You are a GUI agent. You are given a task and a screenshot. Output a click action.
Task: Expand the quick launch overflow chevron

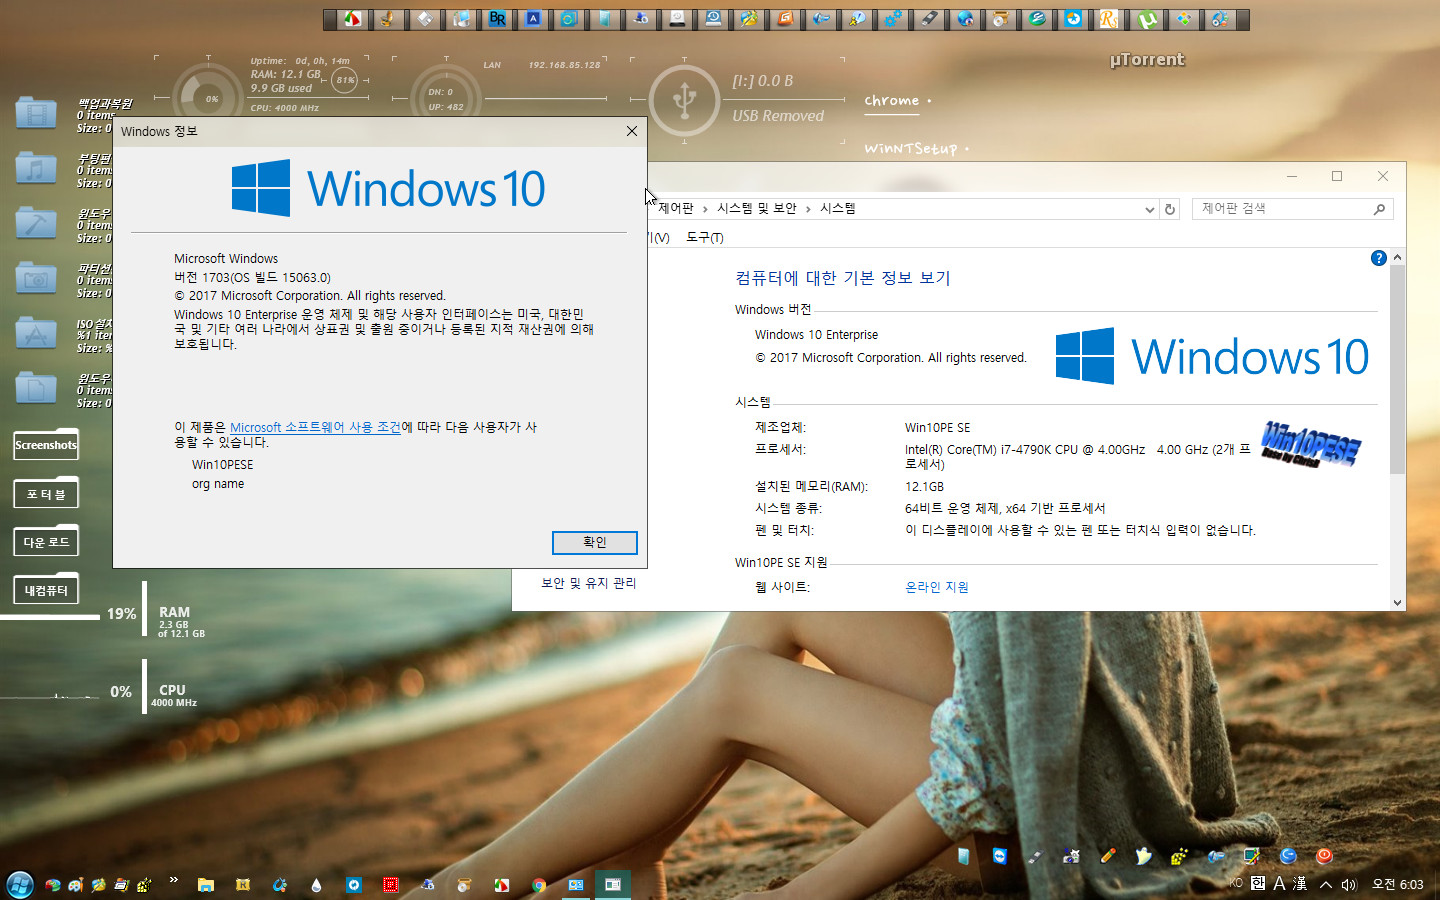(x=173, y=880)
